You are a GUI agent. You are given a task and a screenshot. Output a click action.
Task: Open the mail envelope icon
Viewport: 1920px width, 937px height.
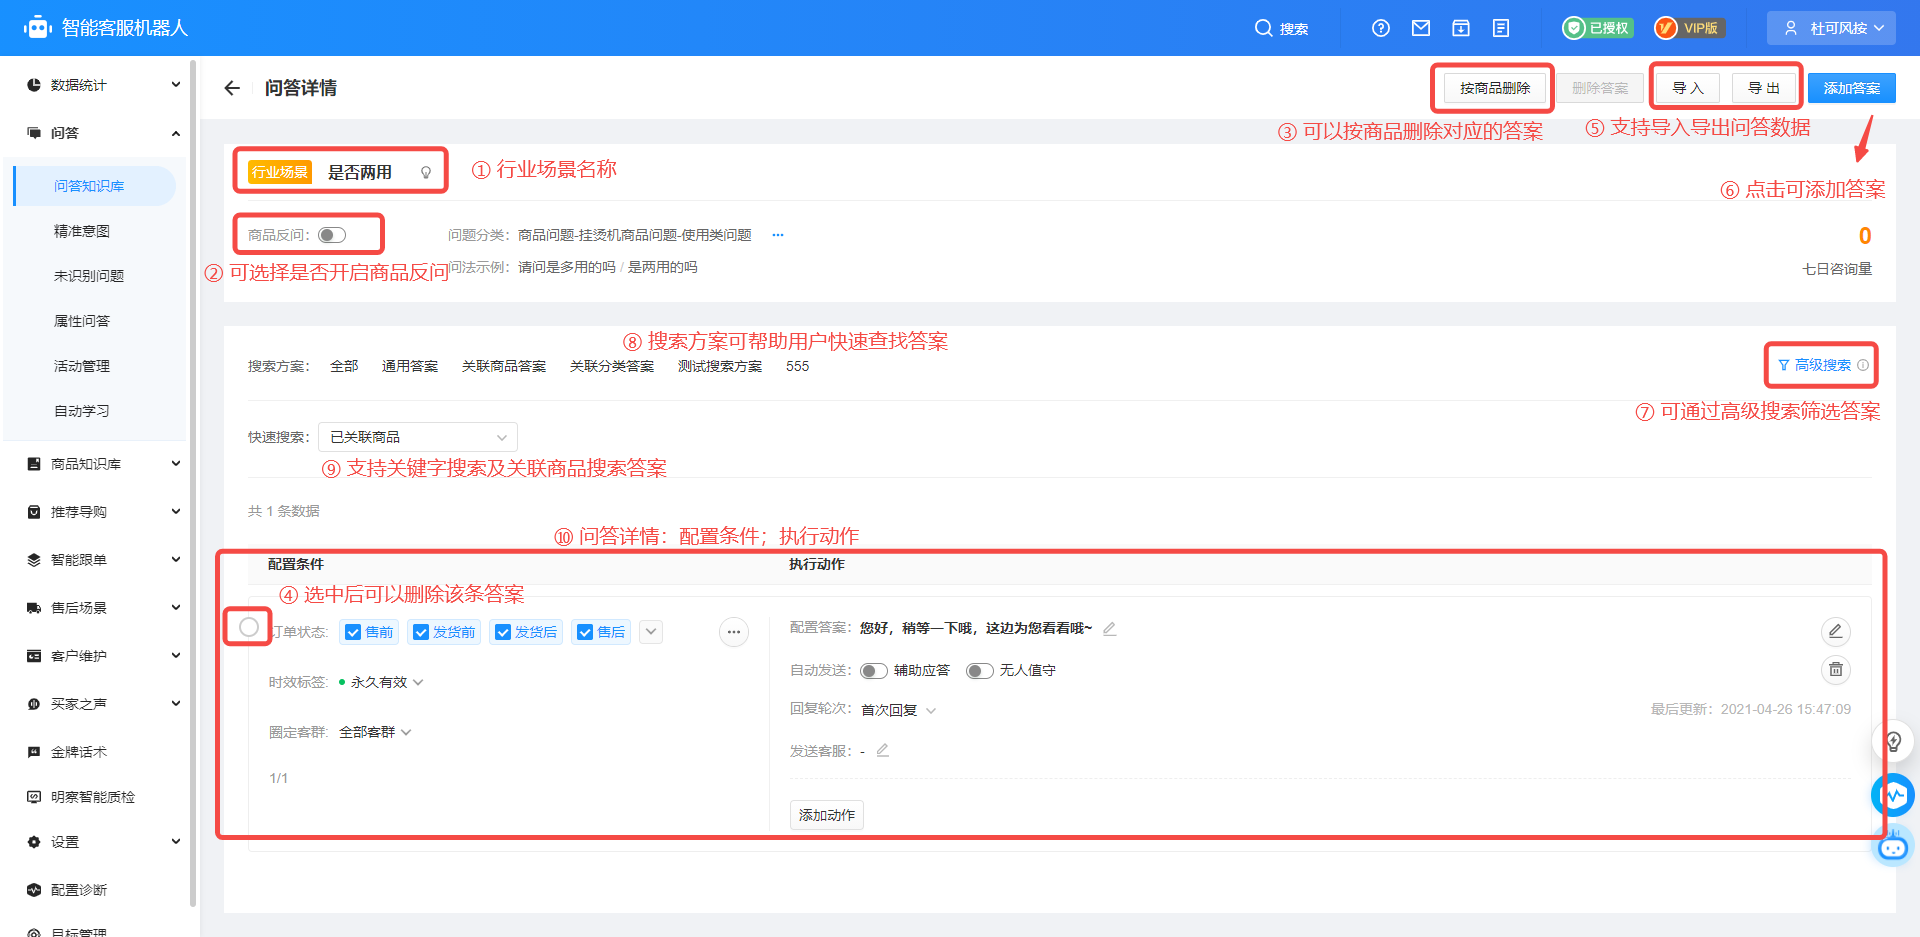pyautogui.click(x=1421, y=28)
